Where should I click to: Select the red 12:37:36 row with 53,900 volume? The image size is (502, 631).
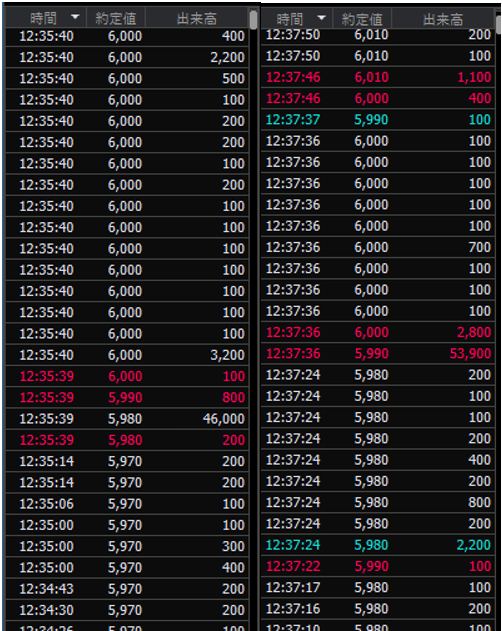pos(378,353)
